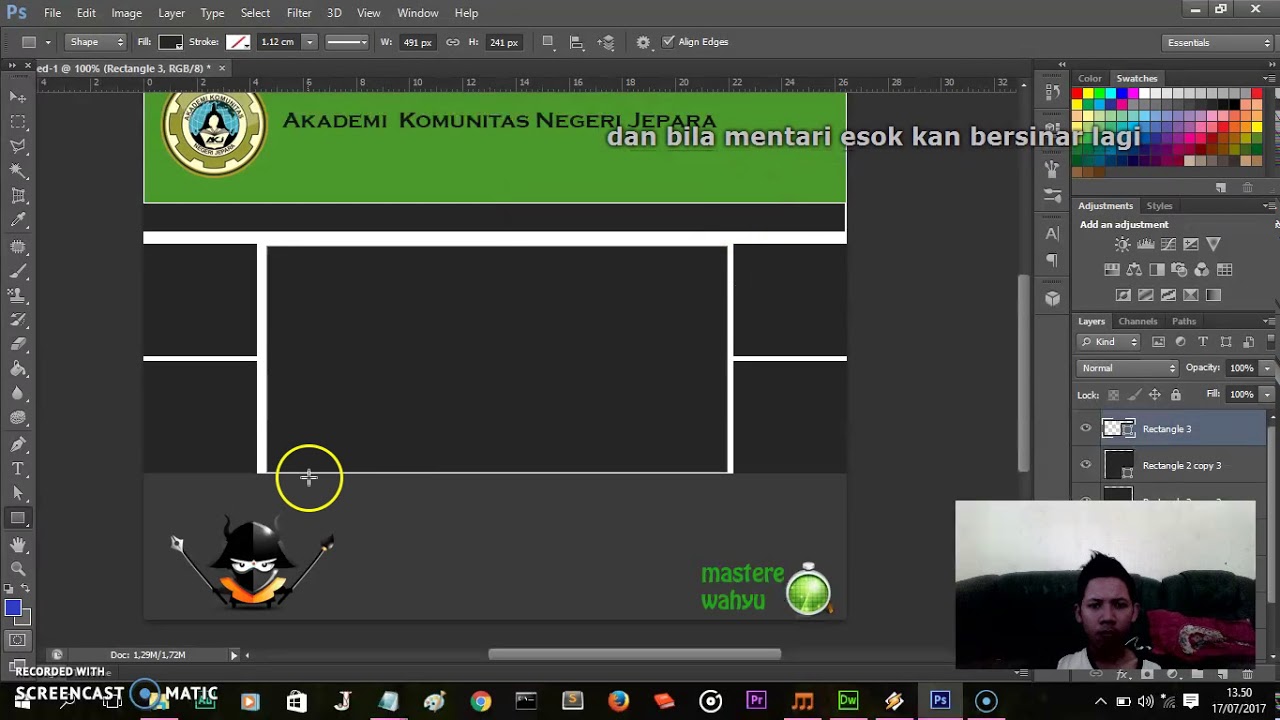Open the shape geometry options gear
1280x720 pixels.
click(x=643, y=42)
